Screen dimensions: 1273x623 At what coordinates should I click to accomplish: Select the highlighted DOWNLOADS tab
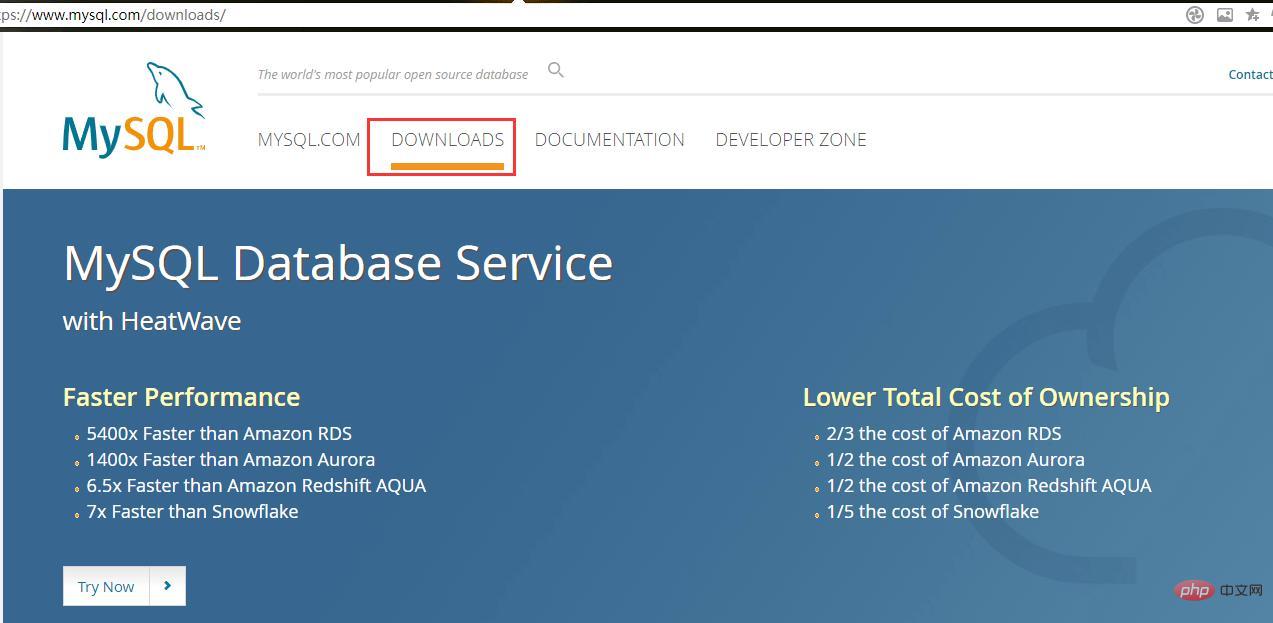pyautogui.click(x=447, y=139)
